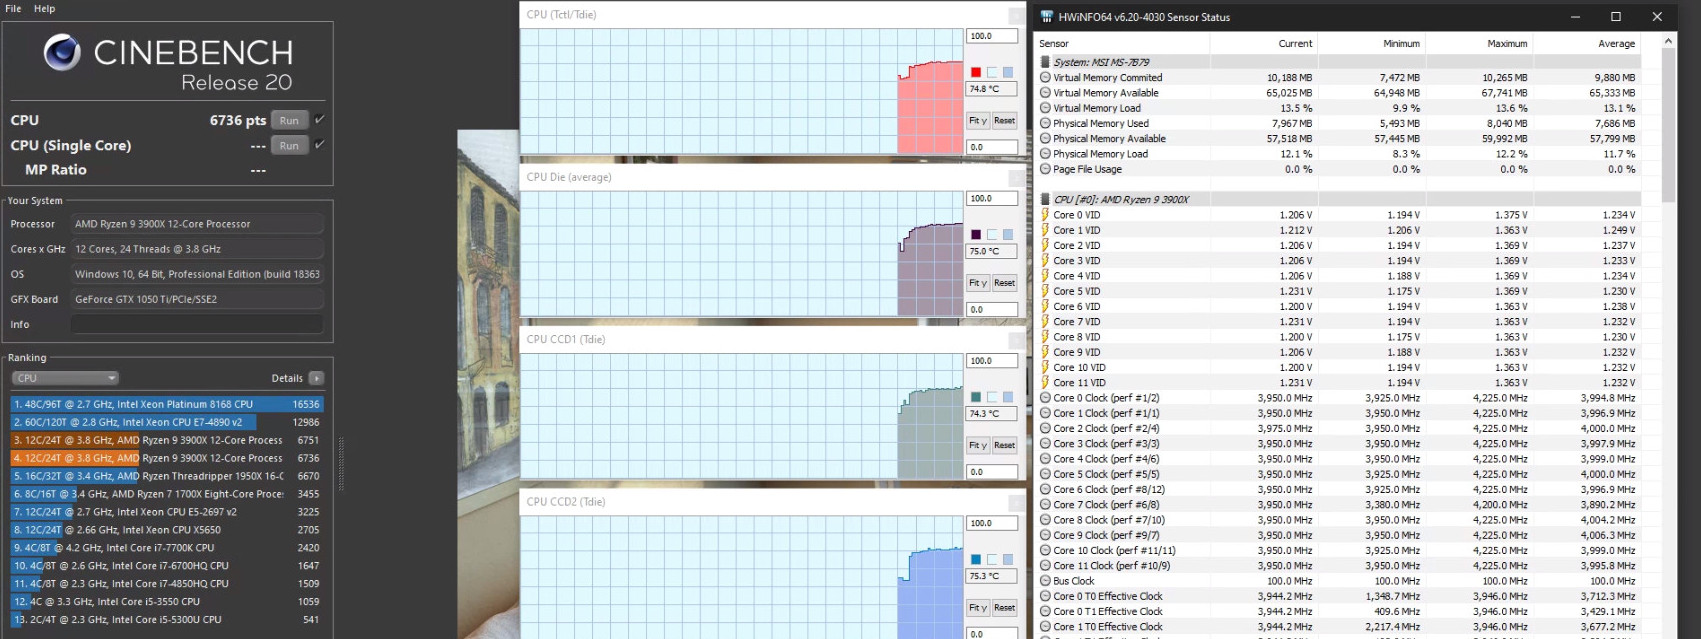Select ranking row Intel Core i7-7700K CPU
1701x639 pixels.
(167, 548)
